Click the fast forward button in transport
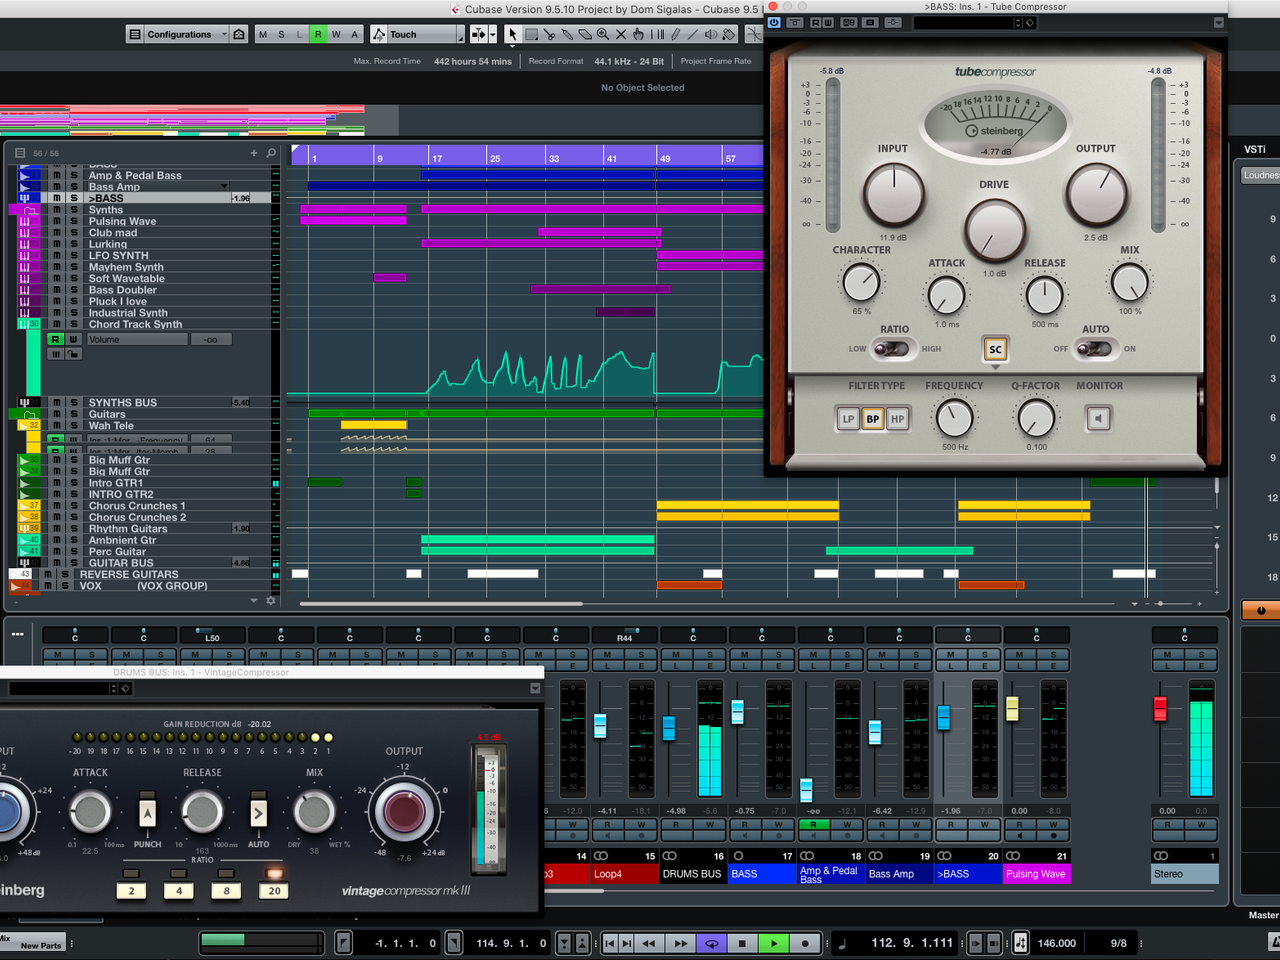1280x960 pixels. [680, 943]
